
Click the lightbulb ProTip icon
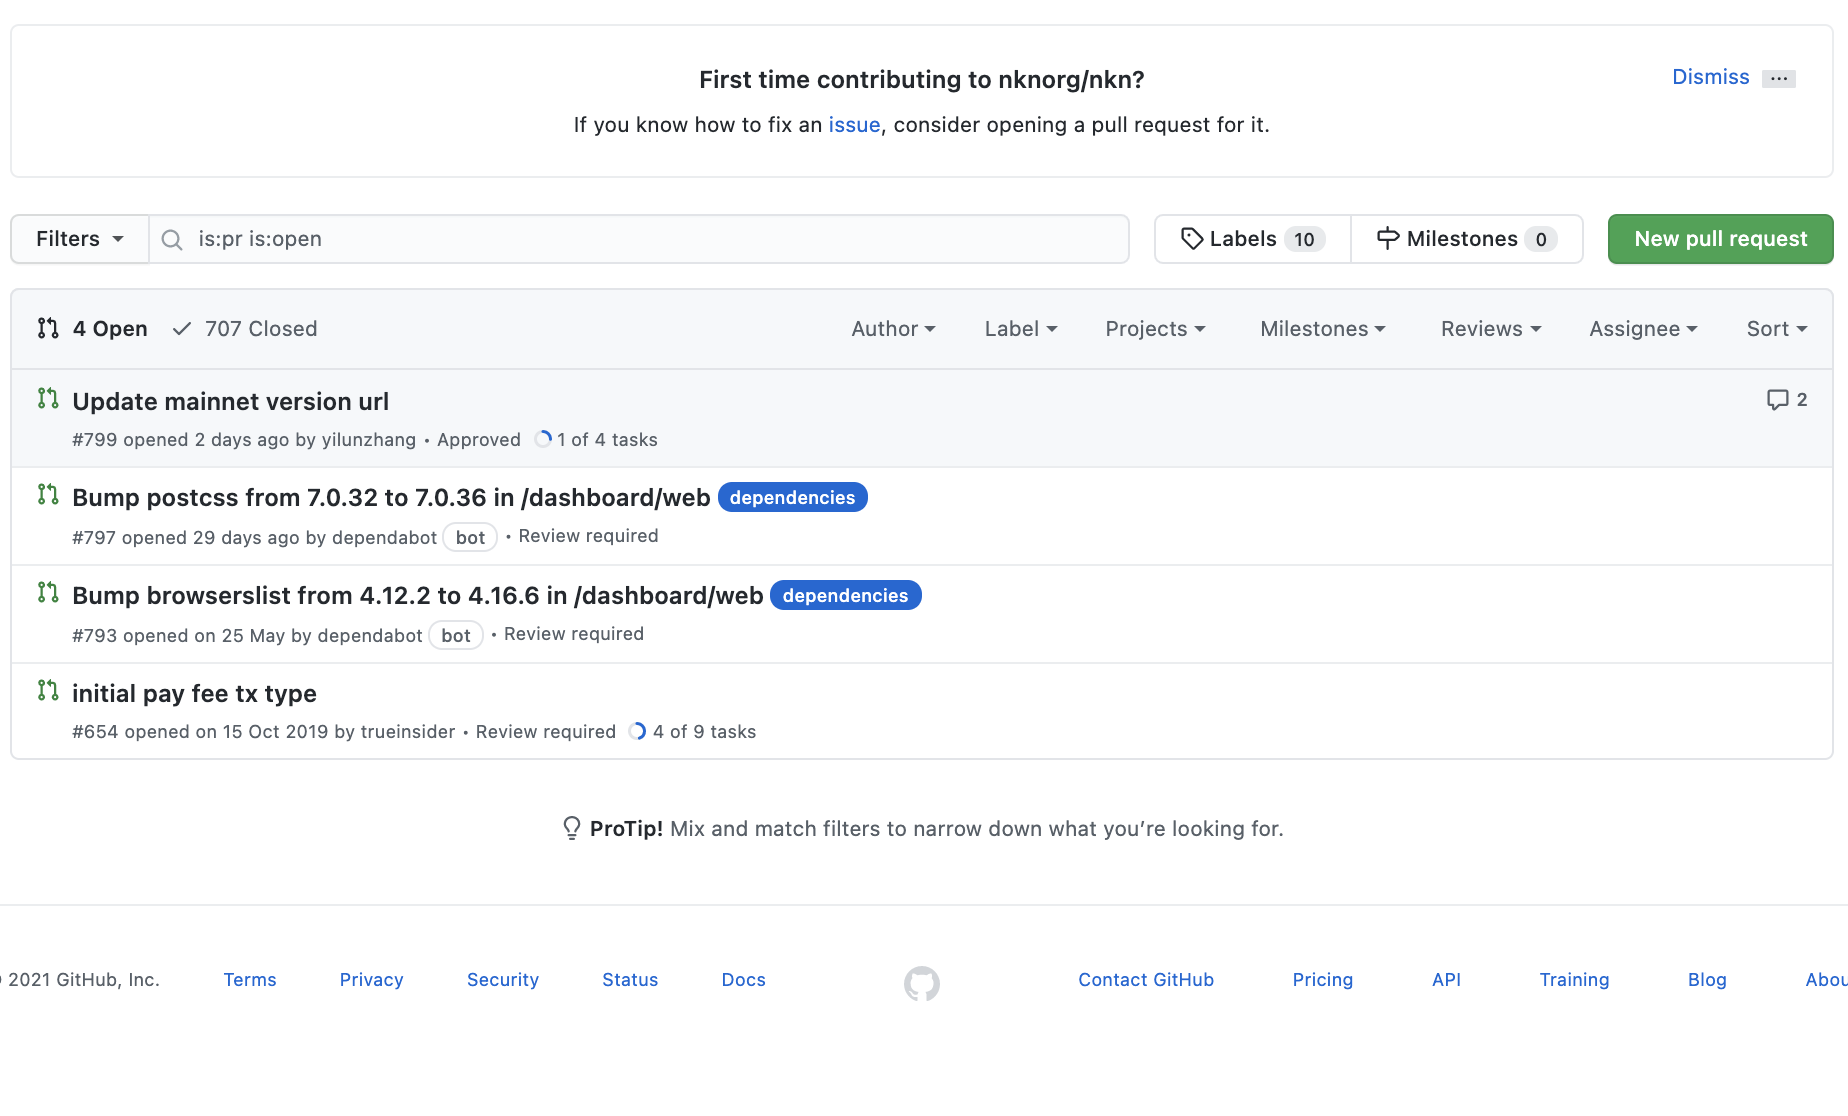click(572, 828)
